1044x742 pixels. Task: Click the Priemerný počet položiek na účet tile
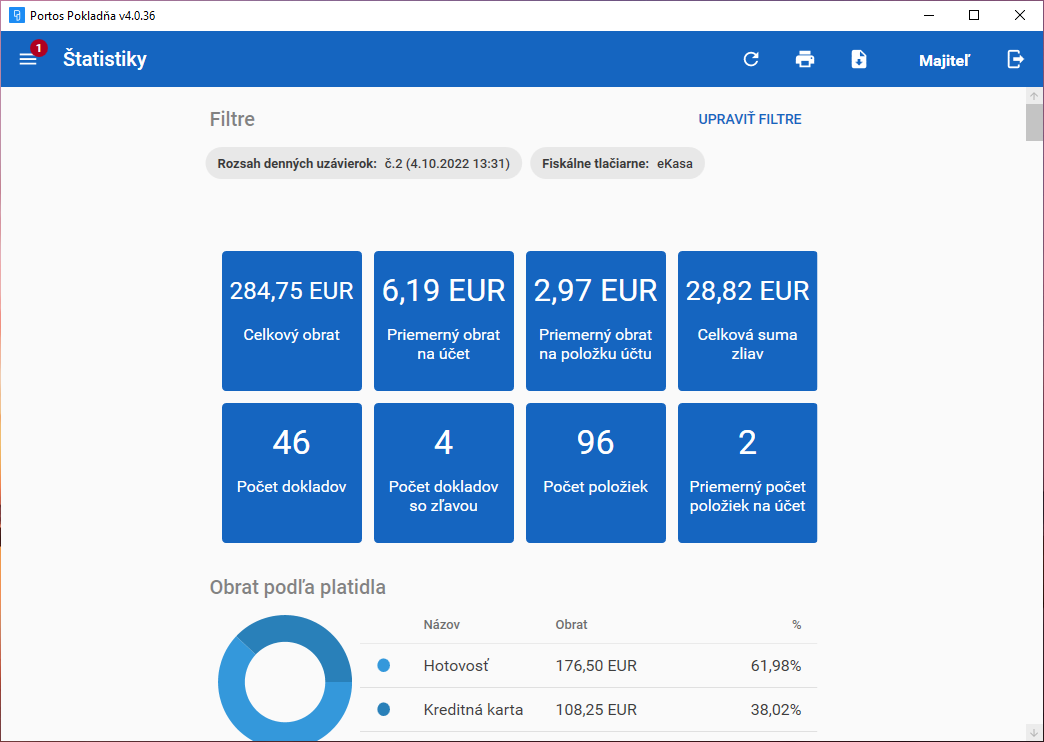tap(747, 473)
